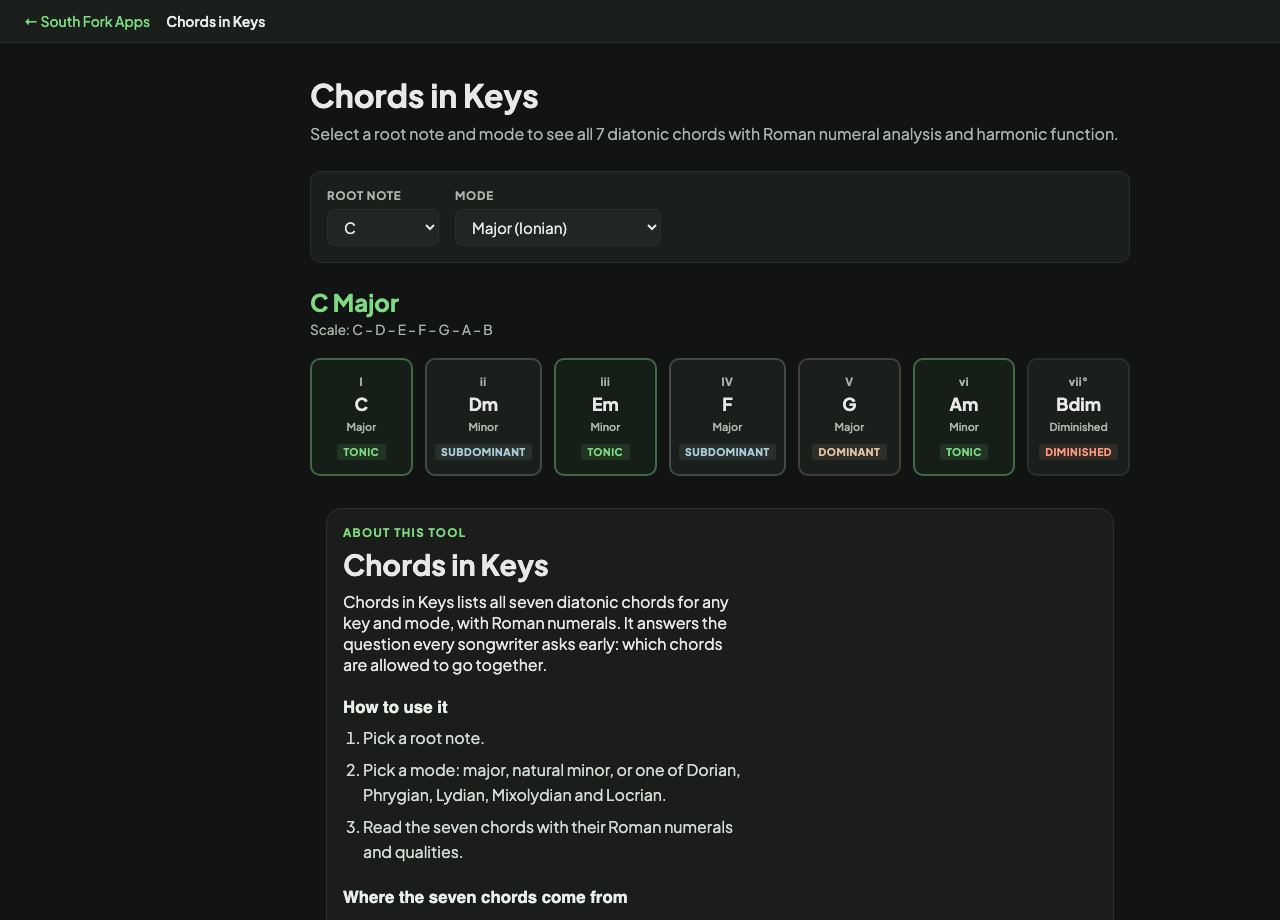Image resolution: width=1280 pixels, height=920 pixels.
Task: Click the 'C Major' key heading
Action: [355, 302]
